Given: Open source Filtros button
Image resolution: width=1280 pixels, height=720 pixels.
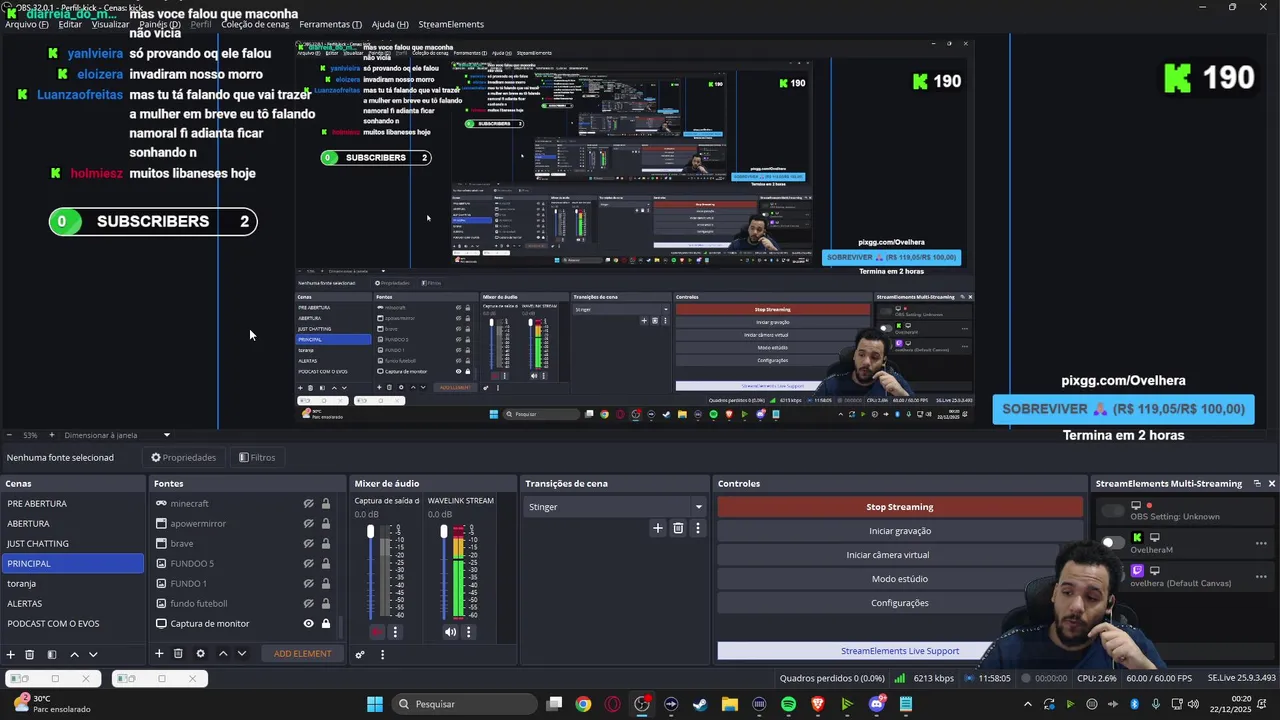Looking at the screenshot, I should [x=257, y=458].
